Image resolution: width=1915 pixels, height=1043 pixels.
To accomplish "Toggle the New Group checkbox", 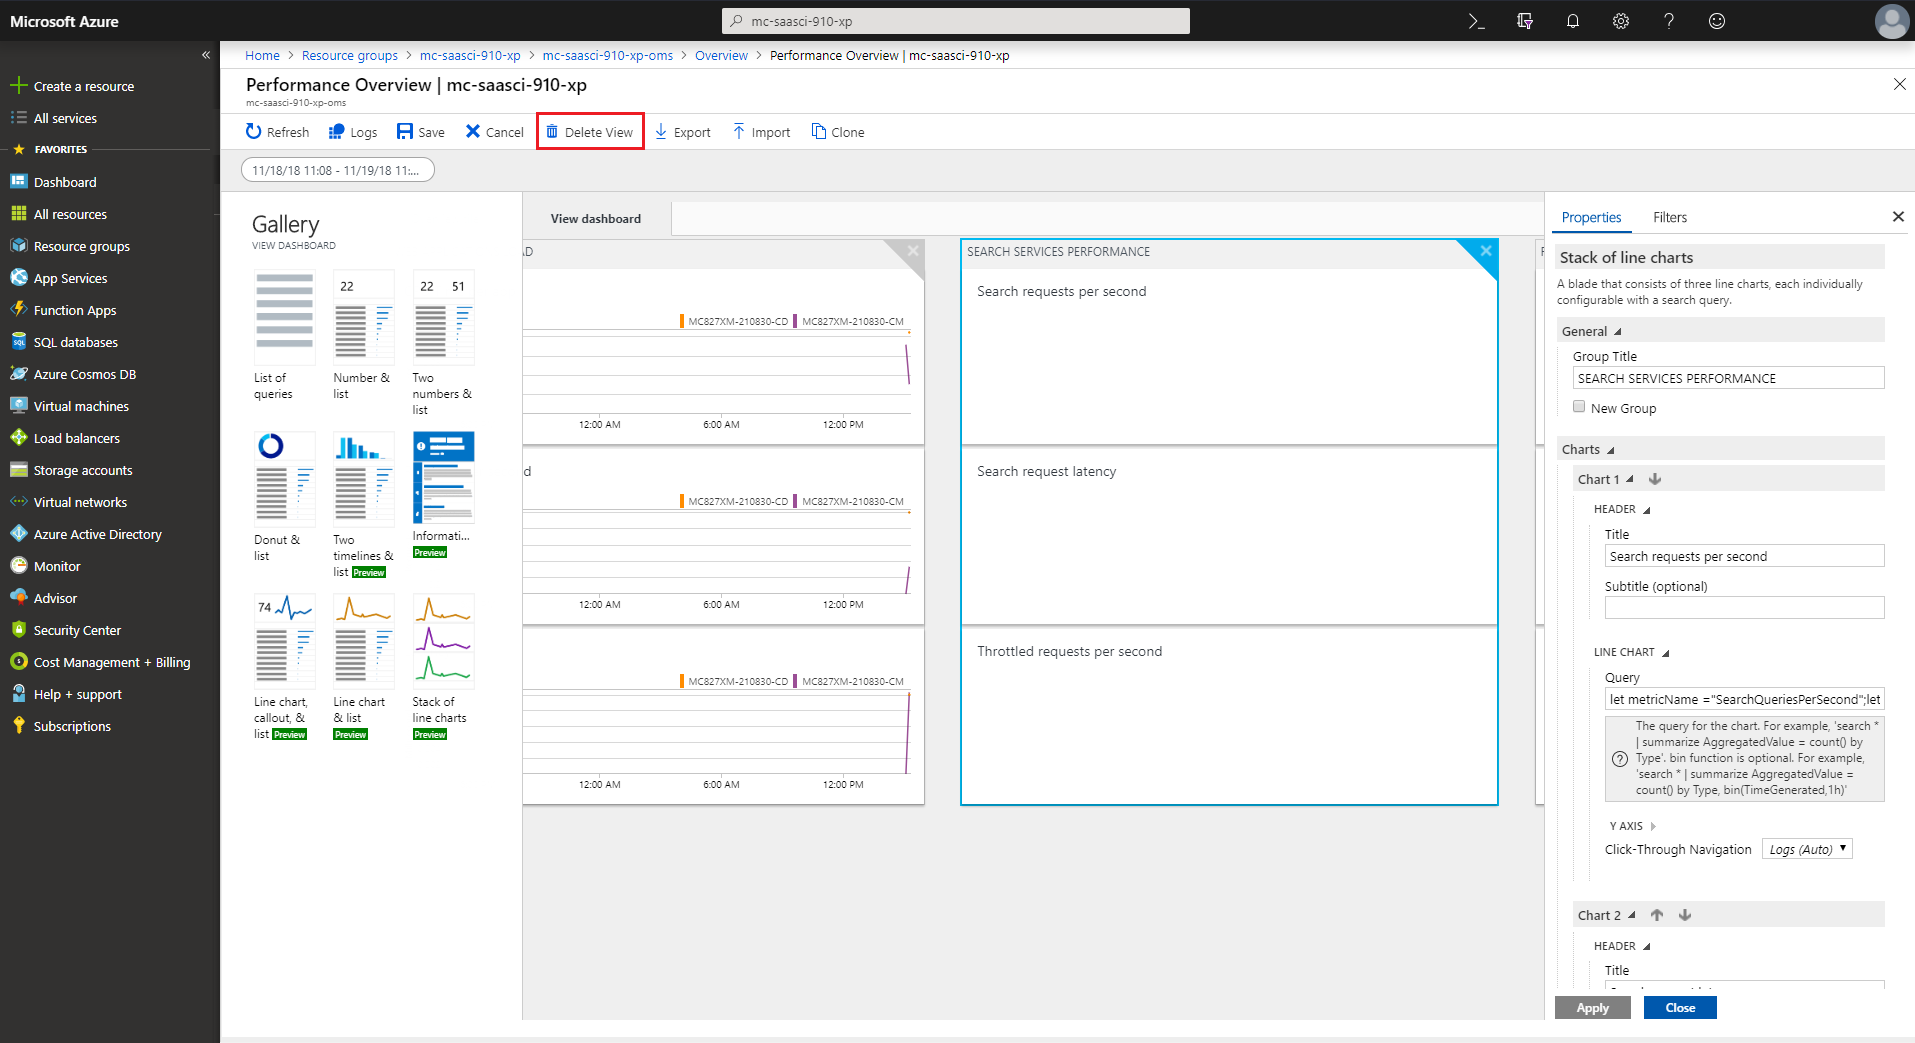I will pyautogui.click(x=1579, y=407).
